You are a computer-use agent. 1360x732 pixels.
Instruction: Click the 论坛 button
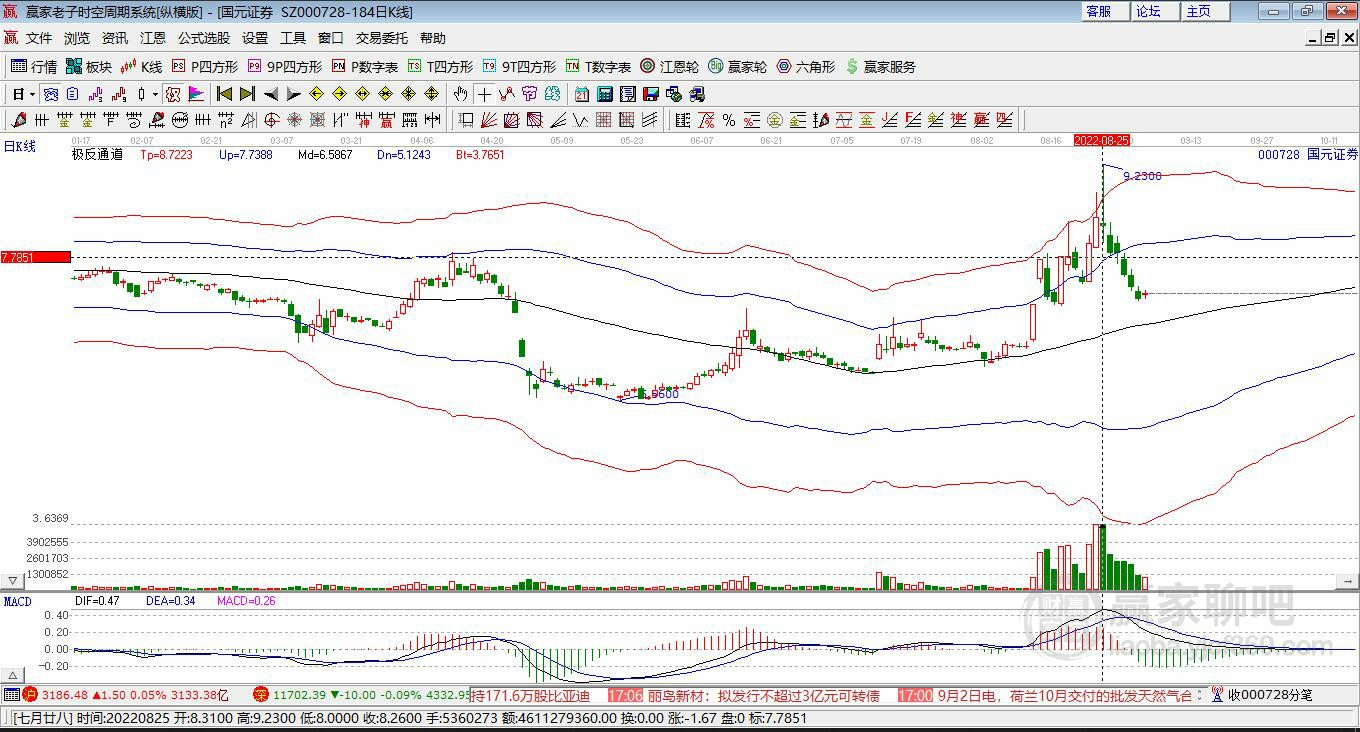pyautogui.click(x=1154, y=11)
